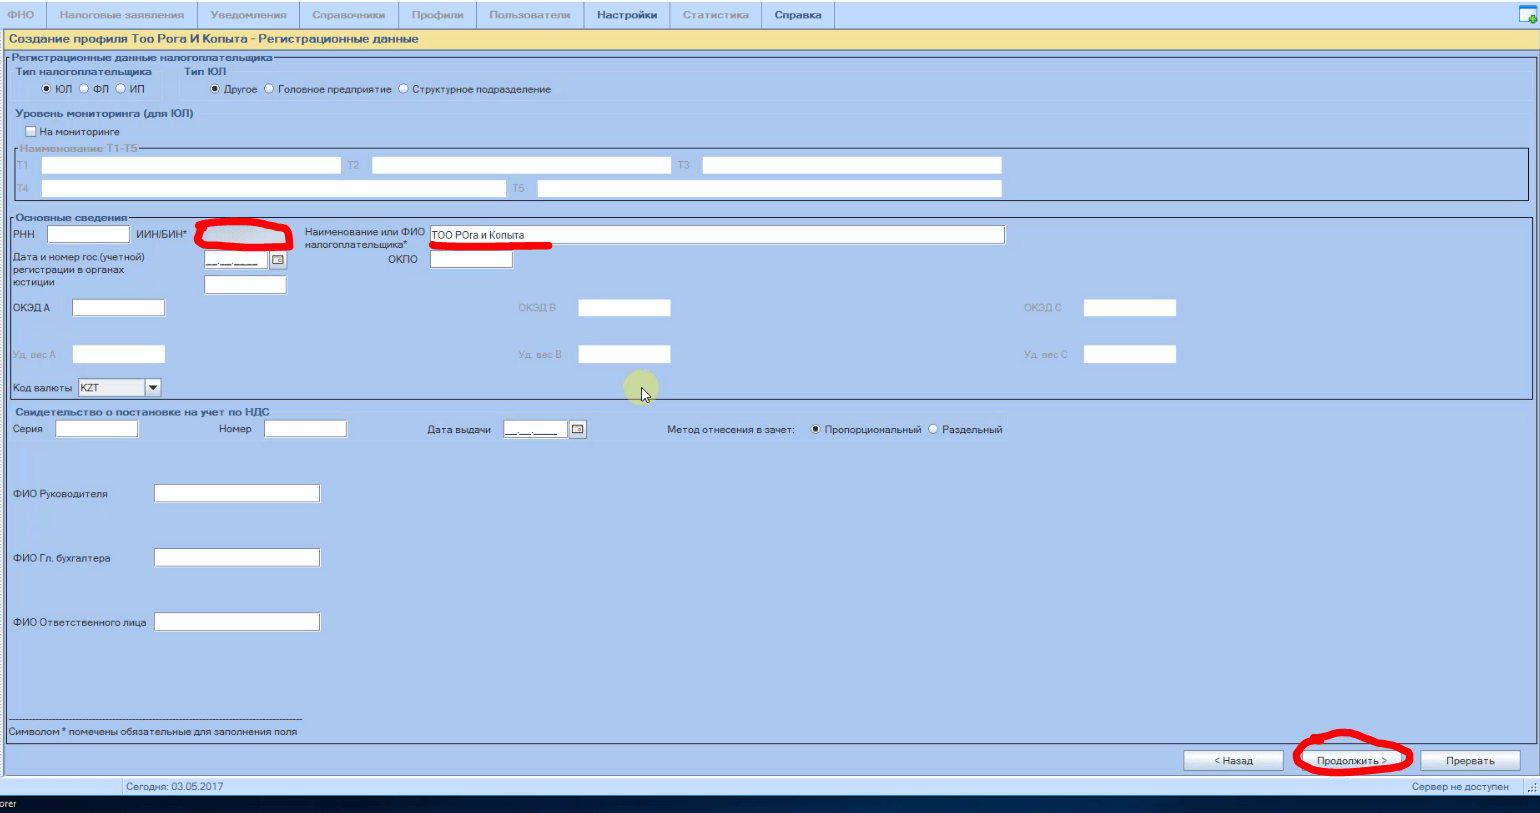1540x813 pixels.
Task: Open Справочники tab
Action: [349, 15]
